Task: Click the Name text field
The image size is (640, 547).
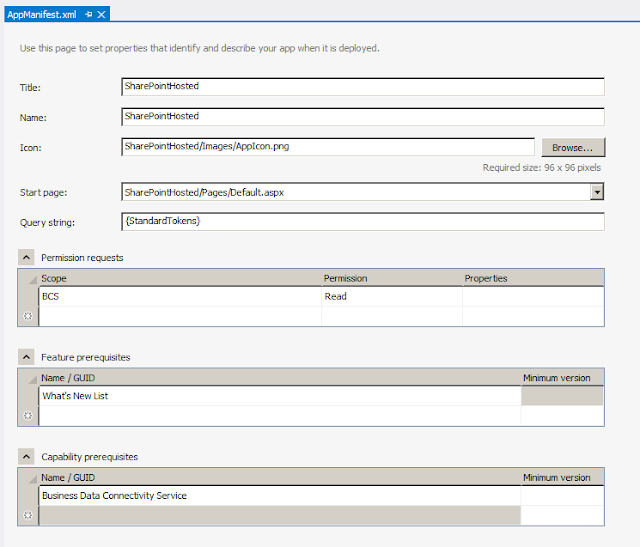Action: point(362,117)
